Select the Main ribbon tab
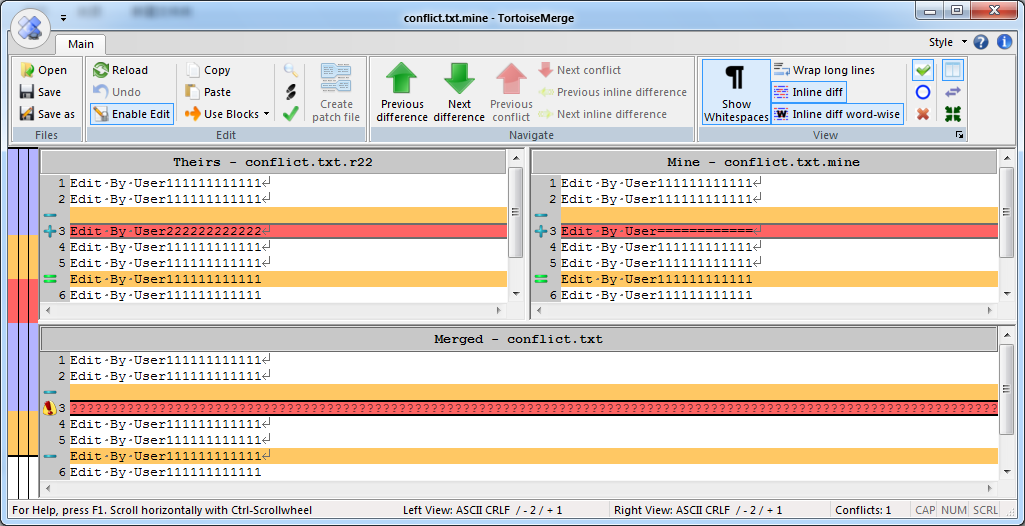 pos(81,44)
